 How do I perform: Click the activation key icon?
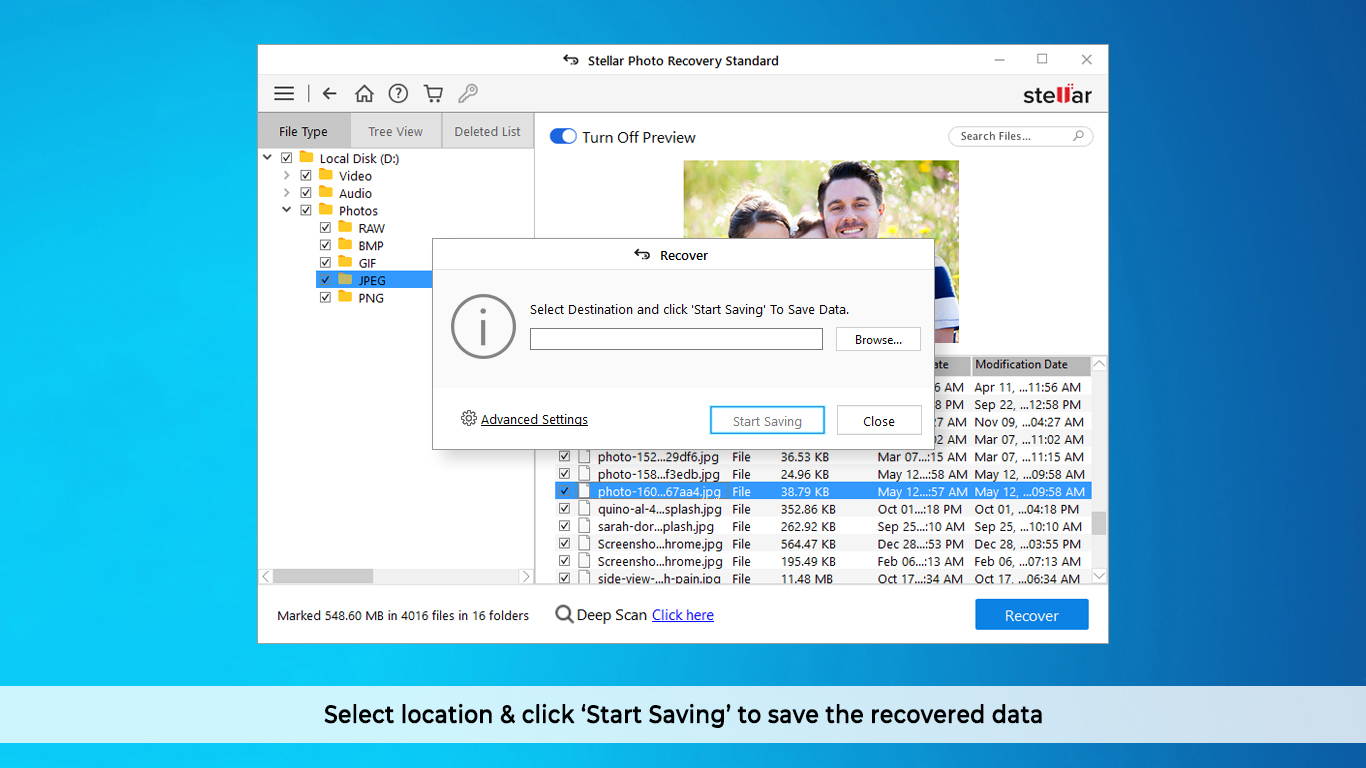click(467, 94)
